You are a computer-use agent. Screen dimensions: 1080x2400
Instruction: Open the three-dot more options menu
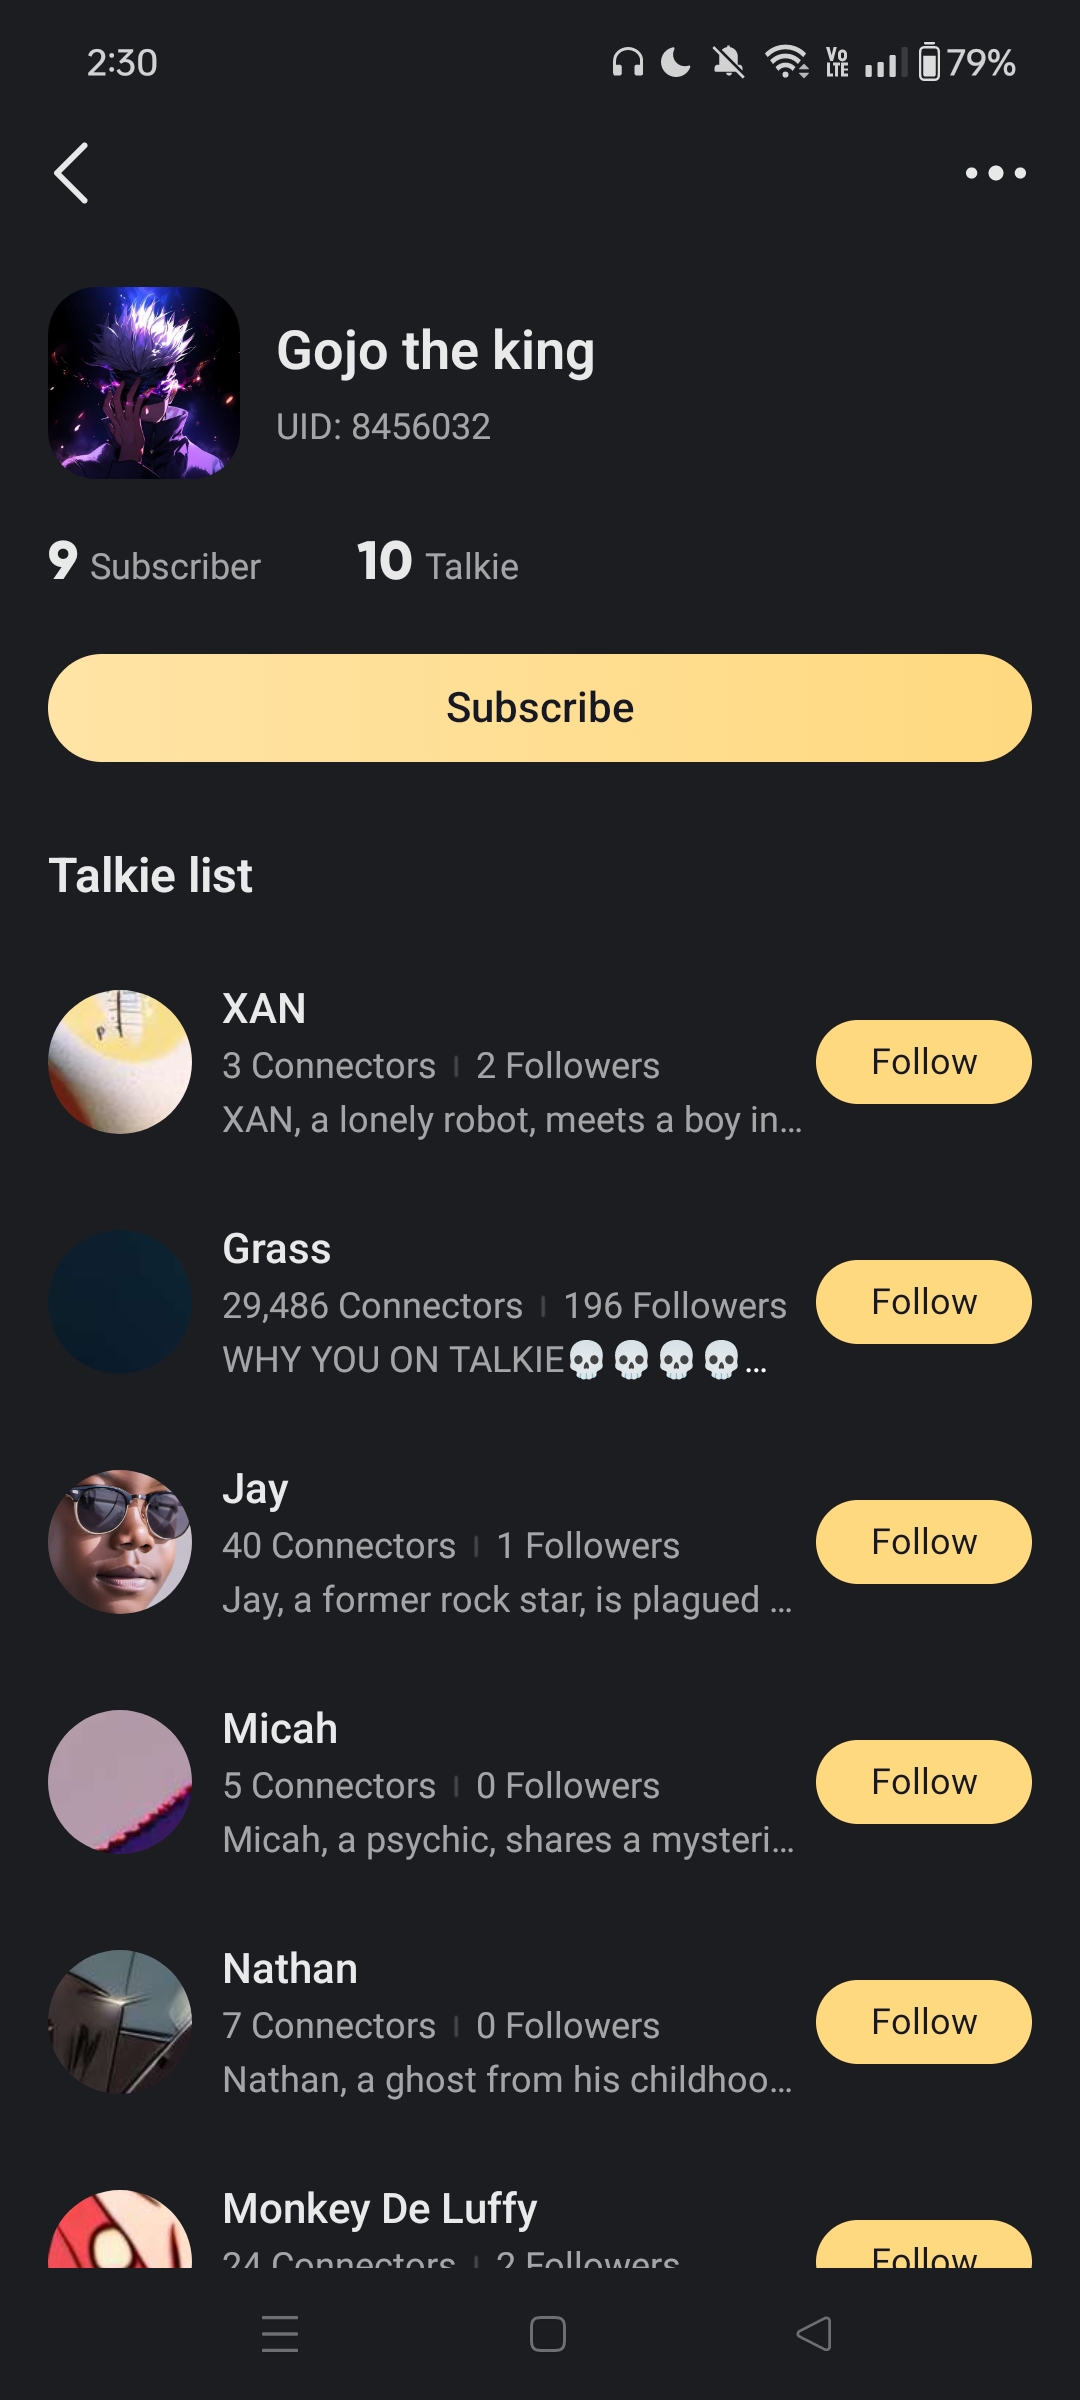coord(995,173)
